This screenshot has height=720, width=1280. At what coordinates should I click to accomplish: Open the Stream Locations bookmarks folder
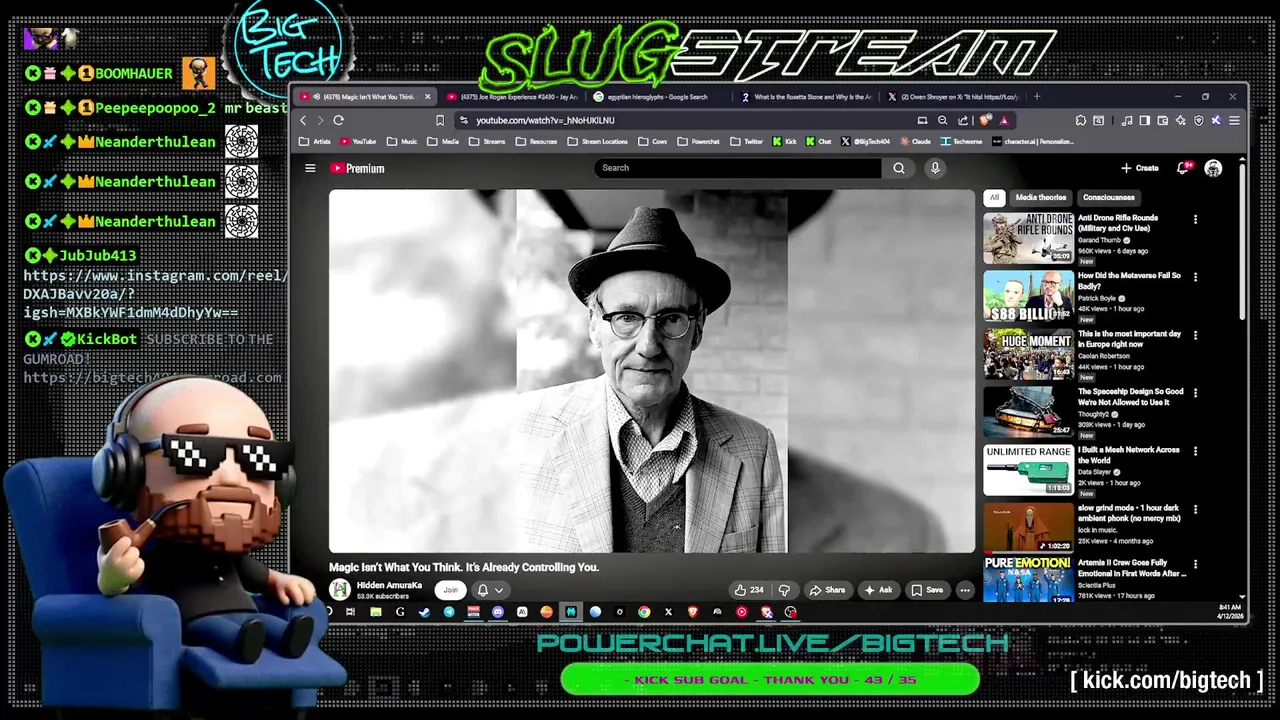pyautogui.click(x=598, y=142)
